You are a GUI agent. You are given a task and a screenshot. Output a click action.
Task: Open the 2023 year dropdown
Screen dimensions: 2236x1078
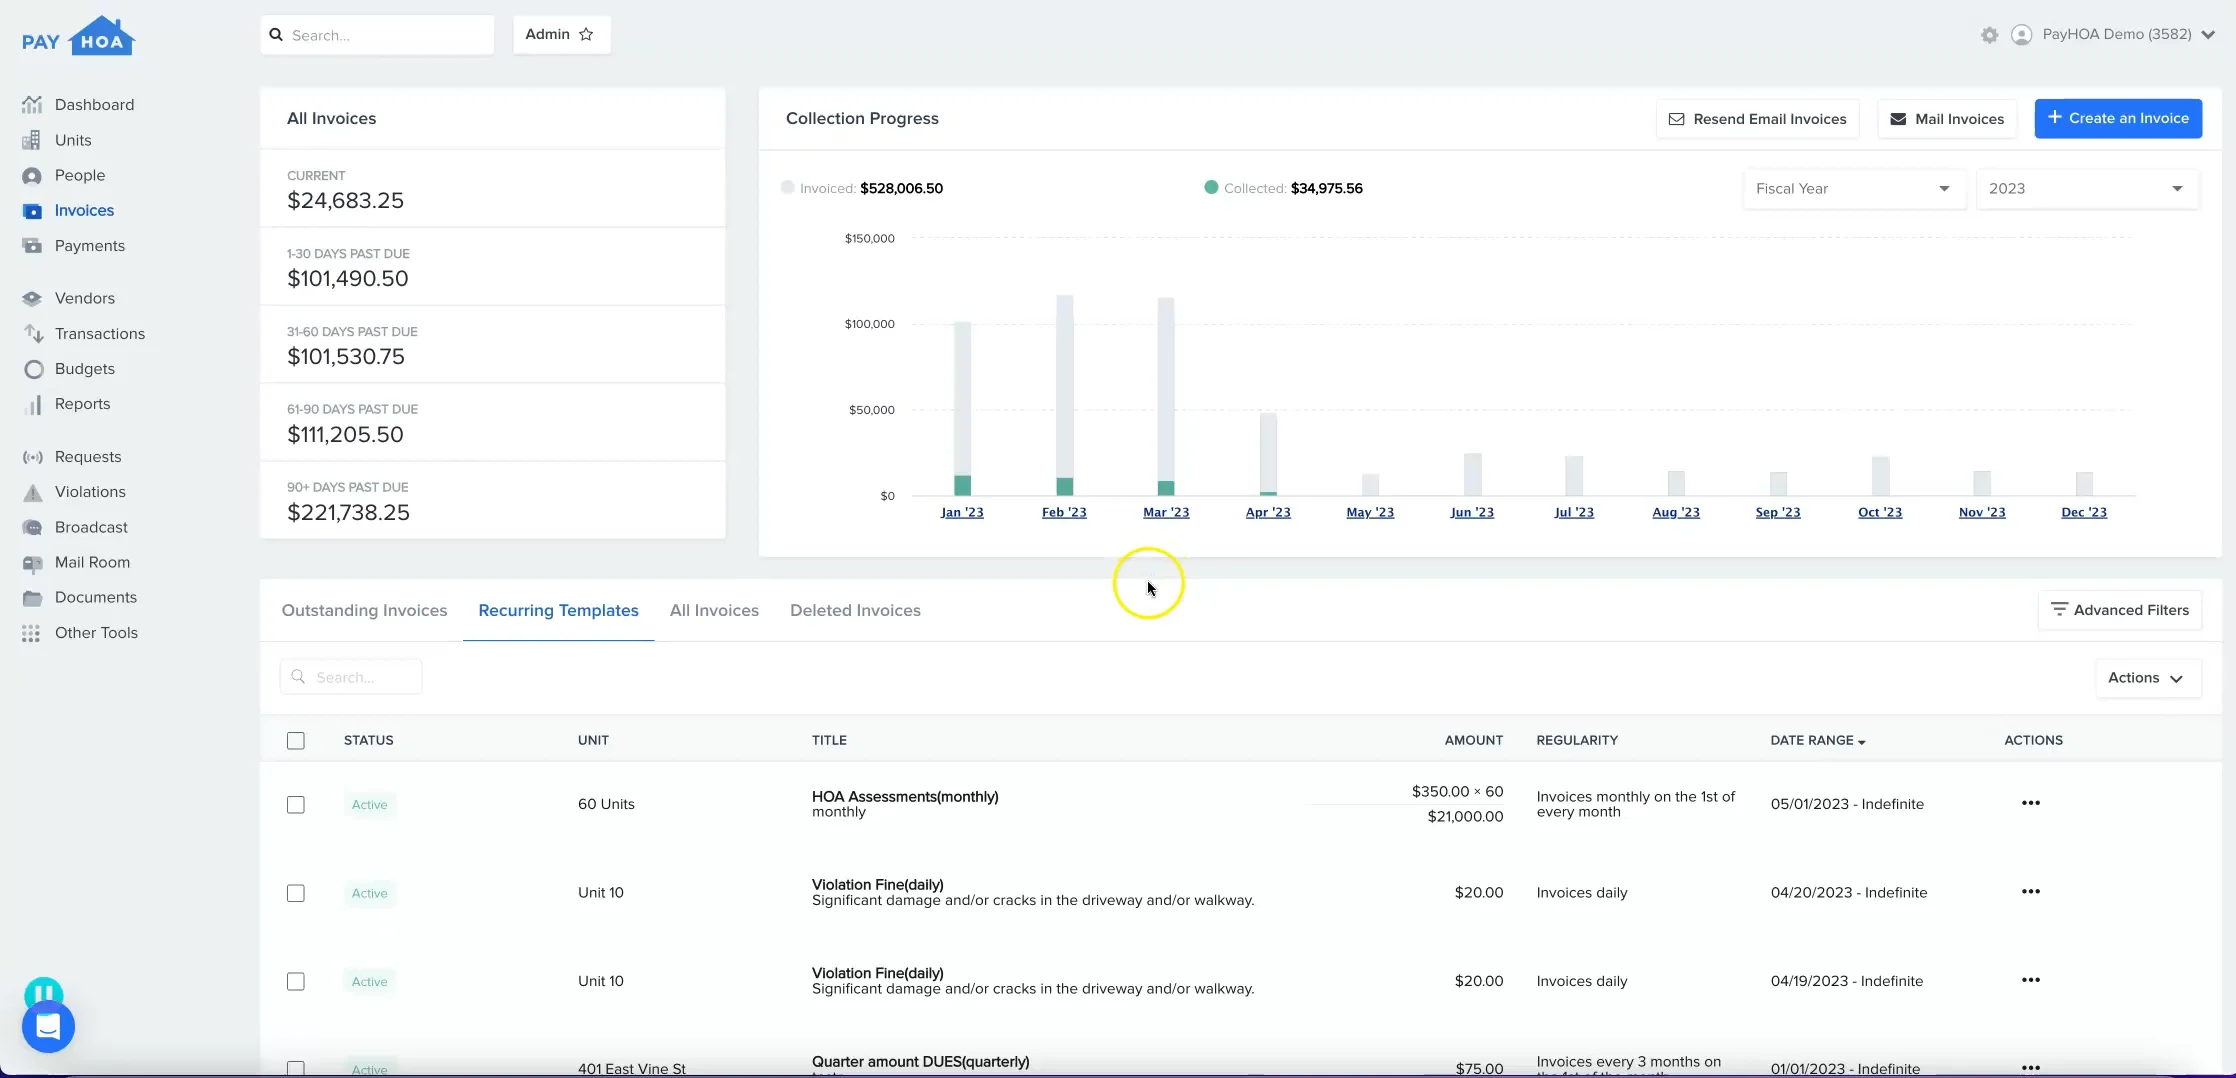click(2086, 189)
